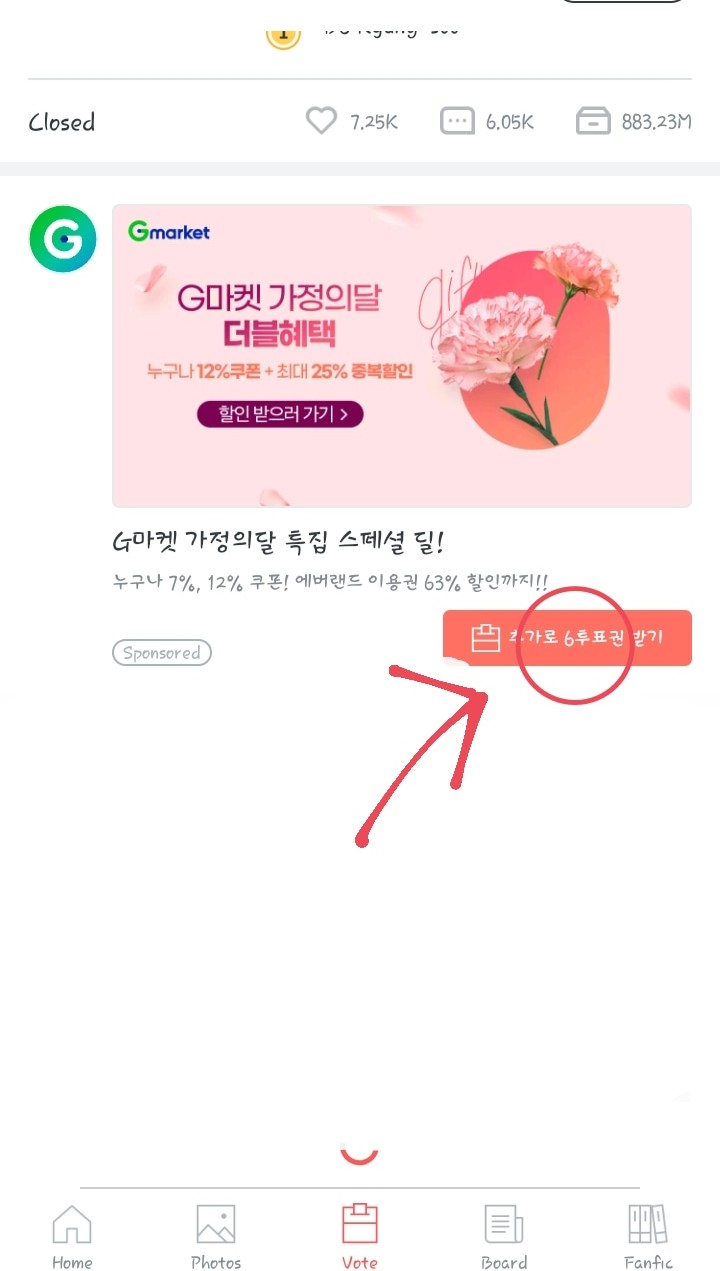Tap 할인 받으러 가기 banner button
This screenshot has height=1271, width=720.
280,414
